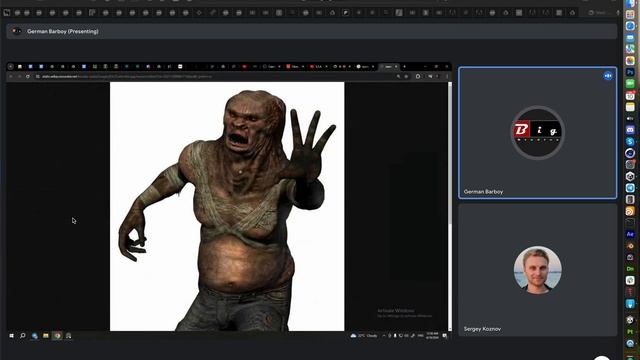Open Photos from the macOS dock
This screenshot has width=640, height=360.
pyautogui.click(x=630, y=60)
